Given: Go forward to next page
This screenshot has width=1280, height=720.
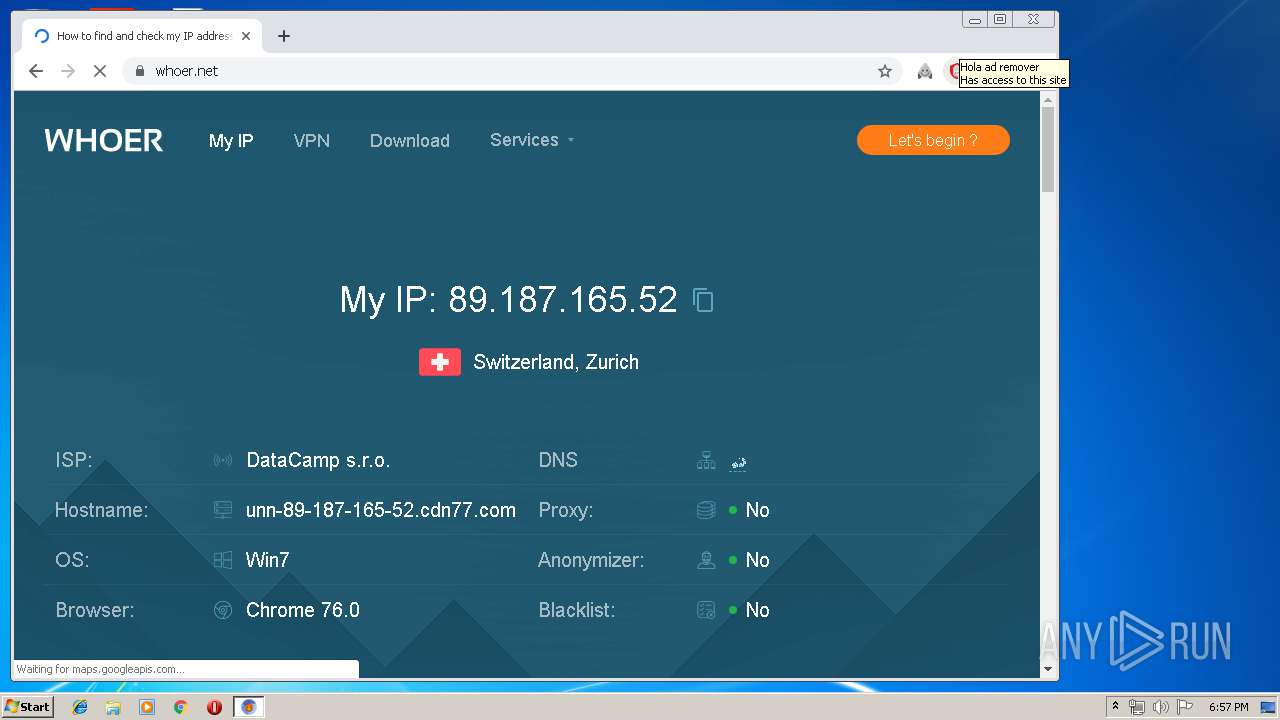Looking at the screenshot, I should pyautogui.click(x=68, y=71).
